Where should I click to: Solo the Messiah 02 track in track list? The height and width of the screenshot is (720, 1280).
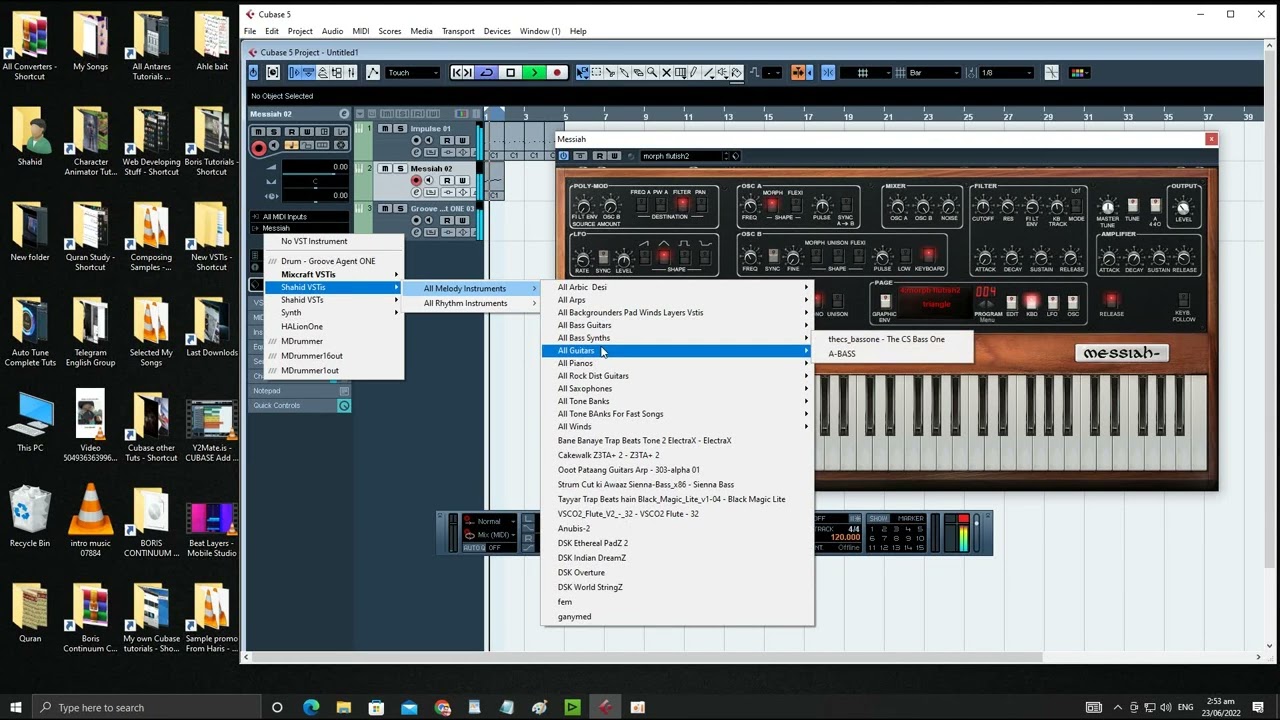point(400,169)
